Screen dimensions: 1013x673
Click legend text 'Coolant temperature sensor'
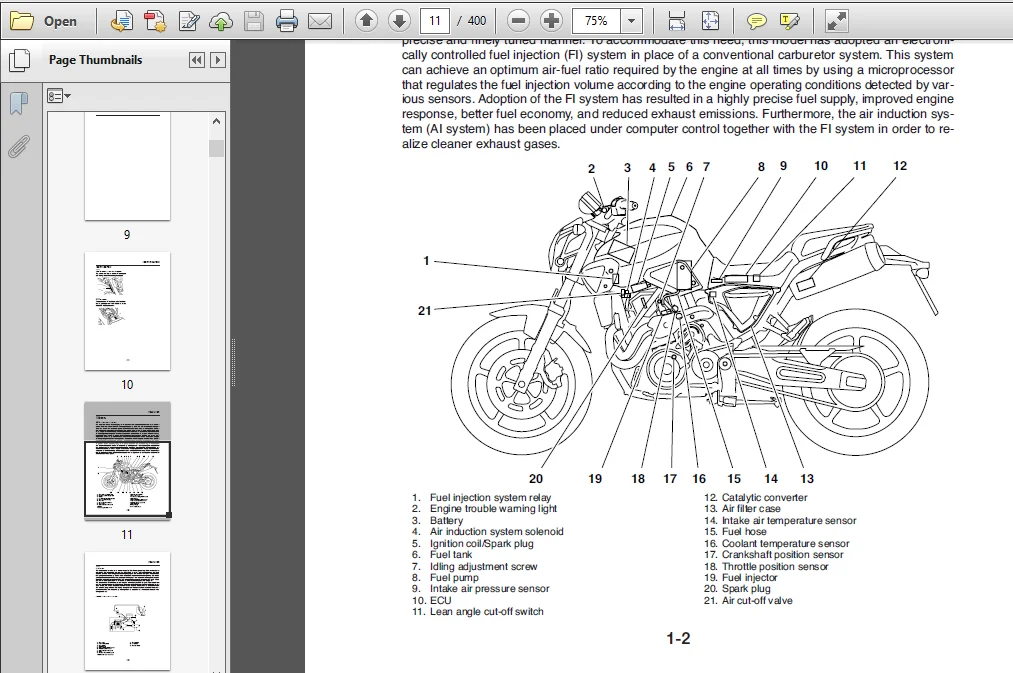click(x=786, y=544)
